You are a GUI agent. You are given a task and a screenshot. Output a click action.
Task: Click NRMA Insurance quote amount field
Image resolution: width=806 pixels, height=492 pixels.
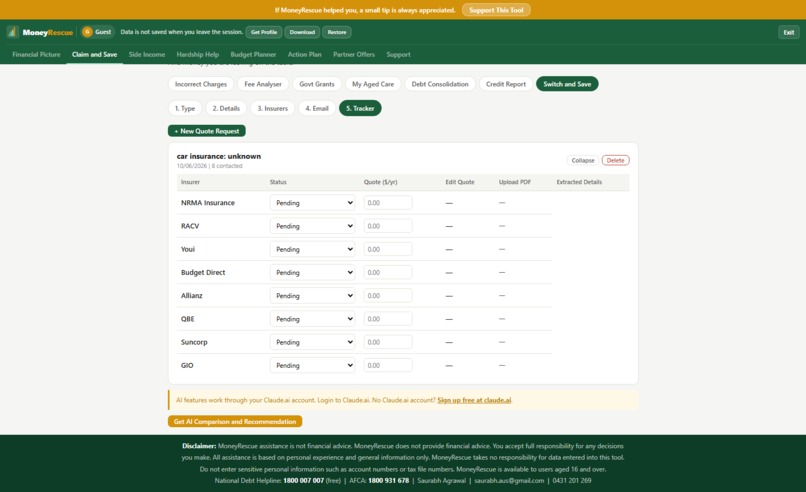tap(388, 203)
